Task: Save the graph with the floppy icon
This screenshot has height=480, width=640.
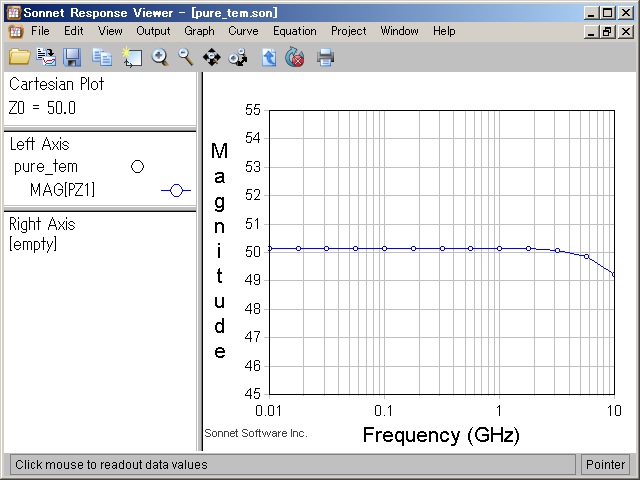Action: tap(72, 57)
